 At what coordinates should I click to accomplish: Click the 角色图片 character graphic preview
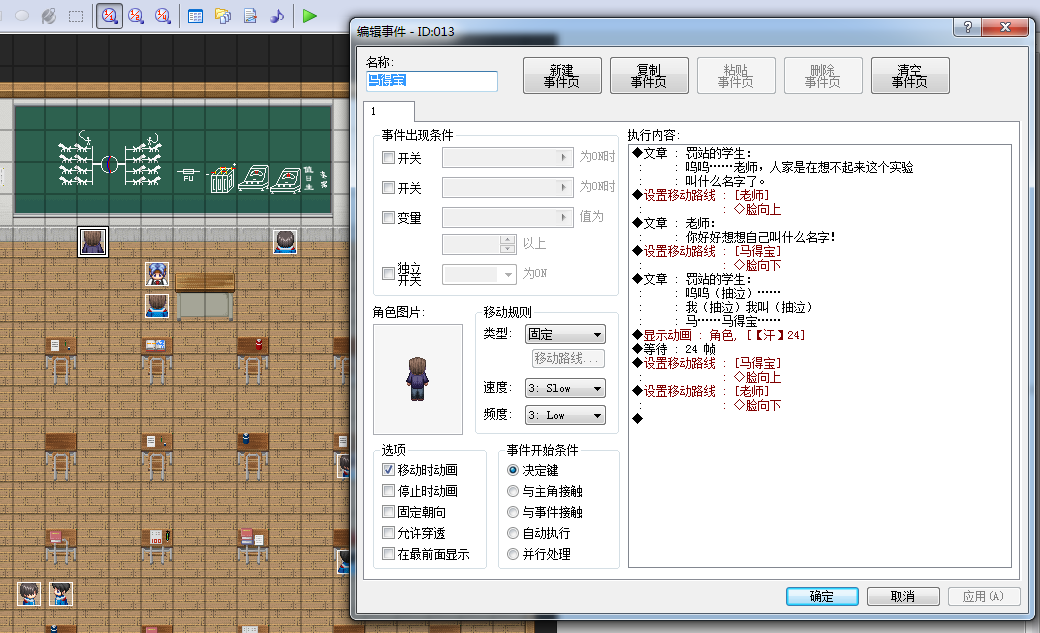point(418,379)
